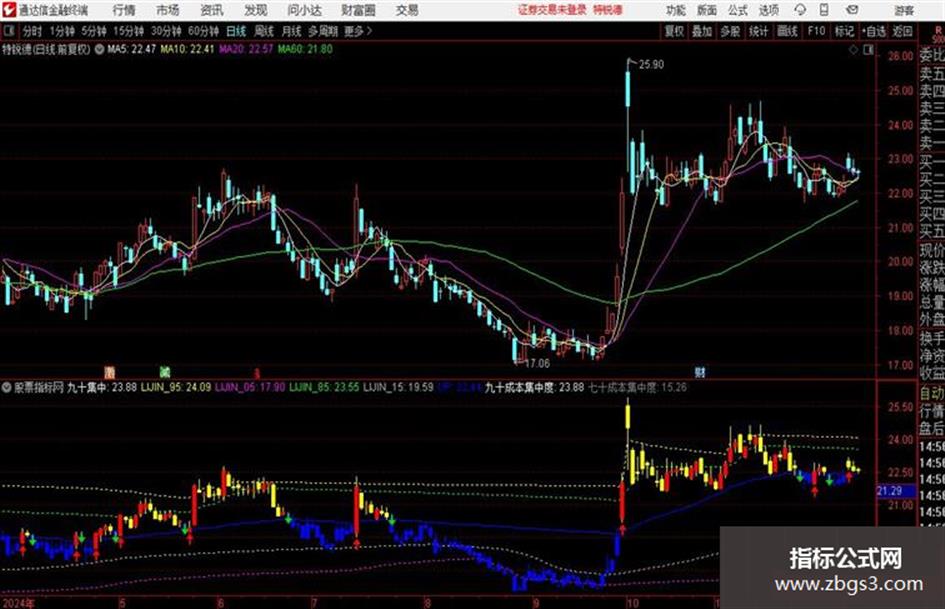Open the F10 company info
The image size is (945, 609).
coord(816,31)
